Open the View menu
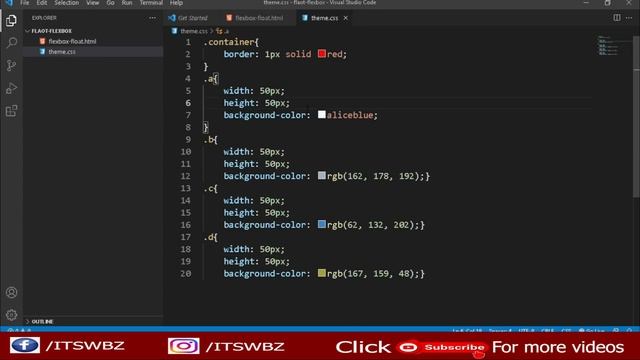The width and height of the screenshot is (640, 360). point(93,3)
